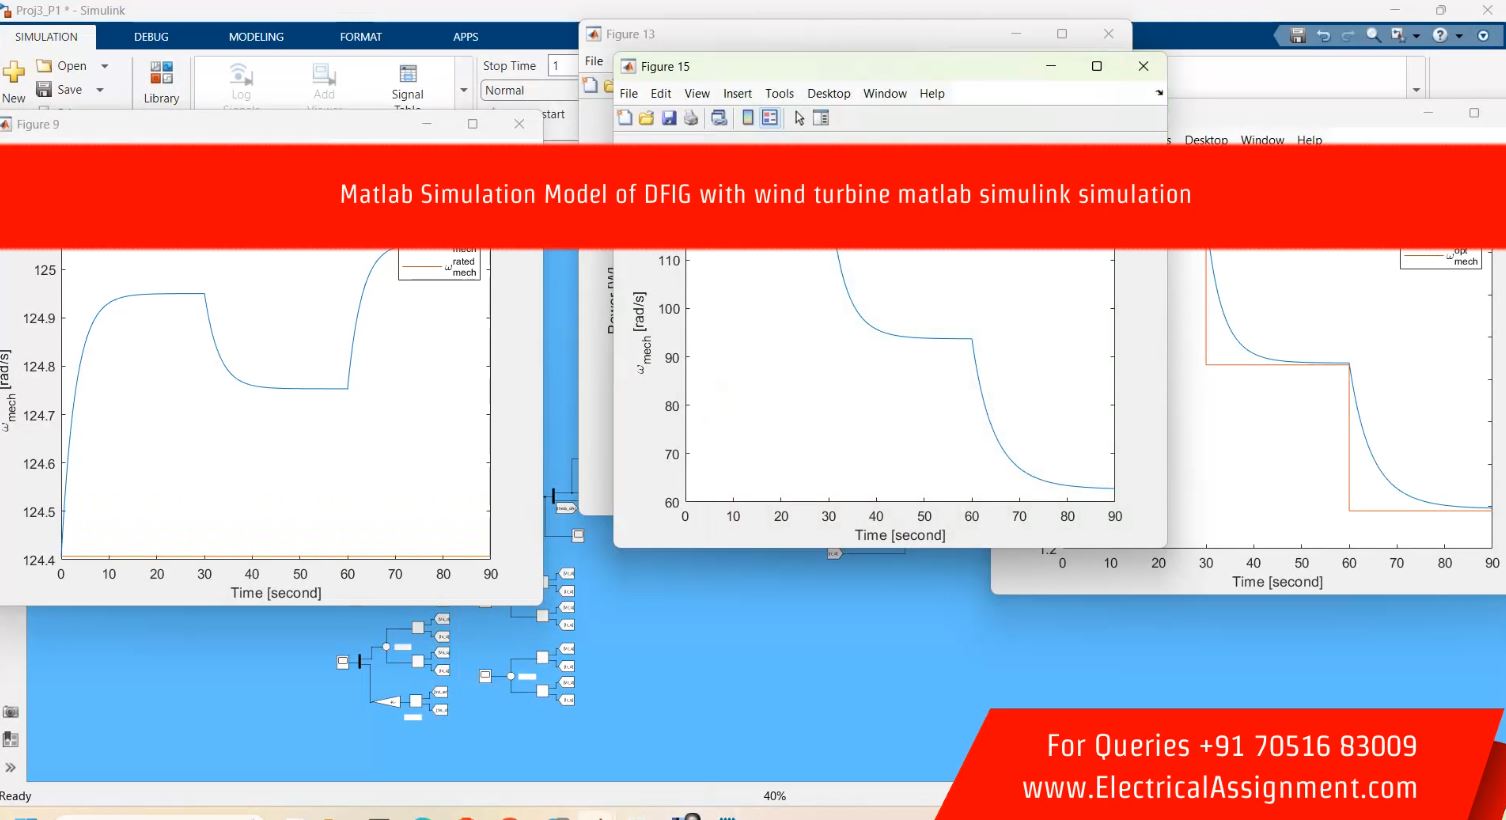1506x820 pixels.
Task: Click the Signal Table icon
Action: (x=407, y=81)
